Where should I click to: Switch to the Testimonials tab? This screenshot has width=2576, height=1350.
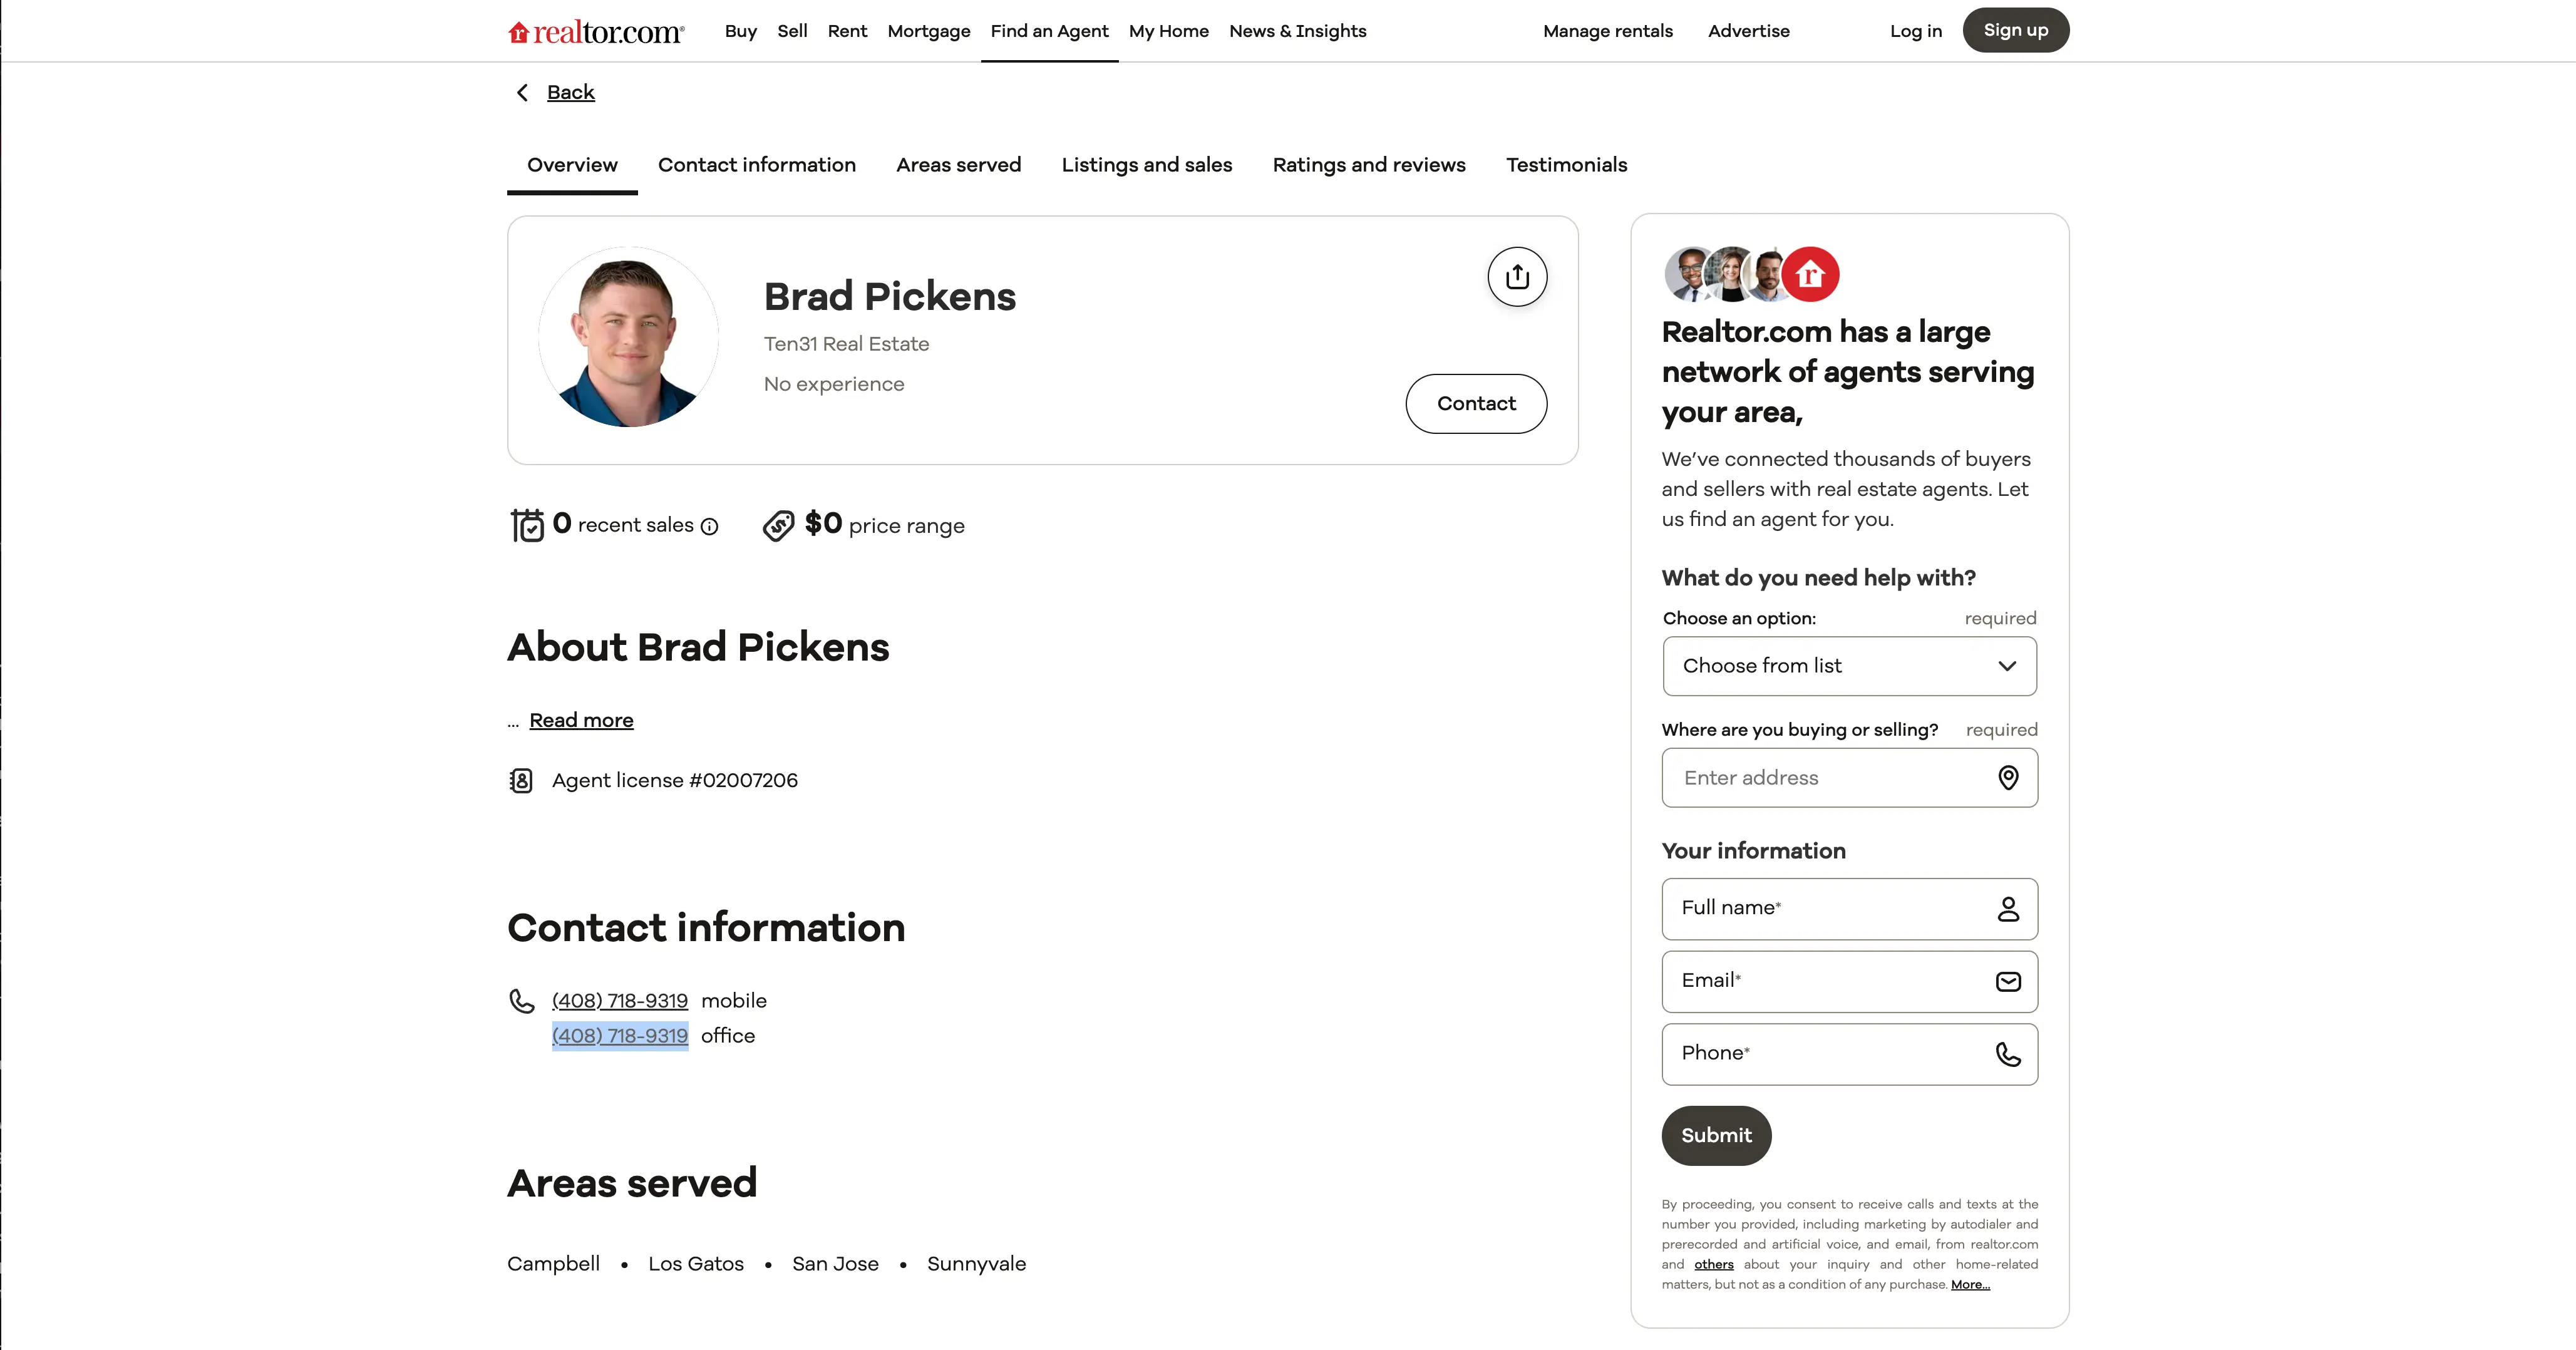coord(1566,165)
